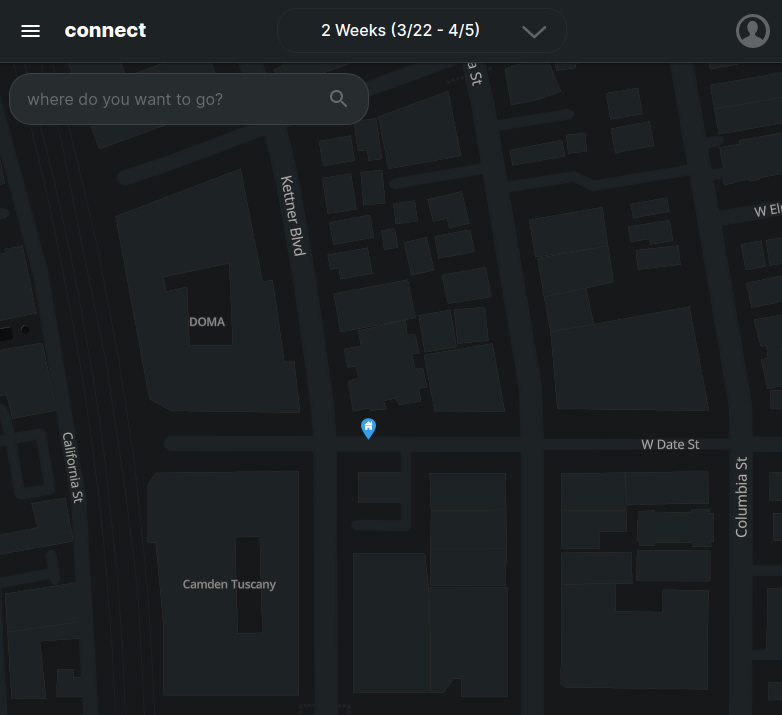Focus the 'where do you want to go?' search field
This screenshot has height=715, width=782.
coord(189,99)
